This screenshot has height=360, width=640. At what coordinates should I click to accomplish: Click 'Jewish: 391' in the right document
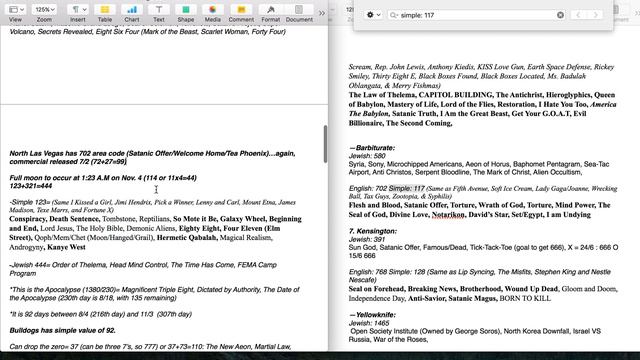coord(367,239)
